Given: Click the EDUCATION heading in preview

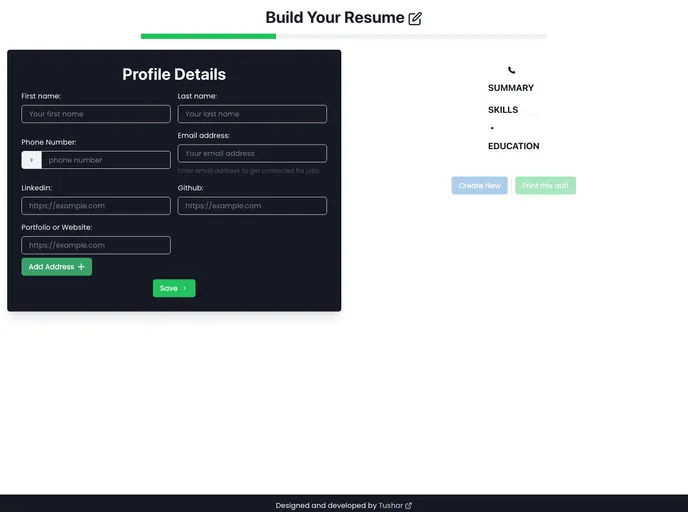Looking at the screenshot, I should pyautogui.click(x=514, y=146).
